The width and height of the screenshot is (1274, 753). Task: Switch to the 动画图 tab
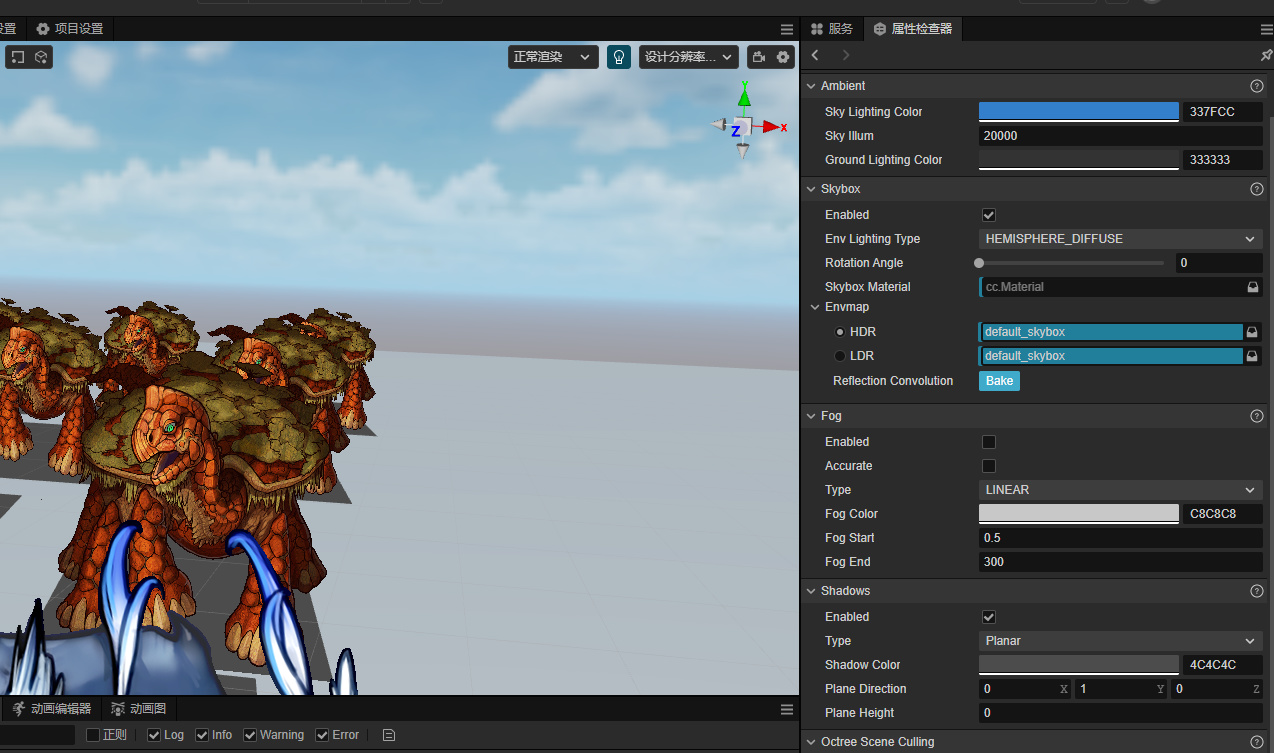click(139, 709)
